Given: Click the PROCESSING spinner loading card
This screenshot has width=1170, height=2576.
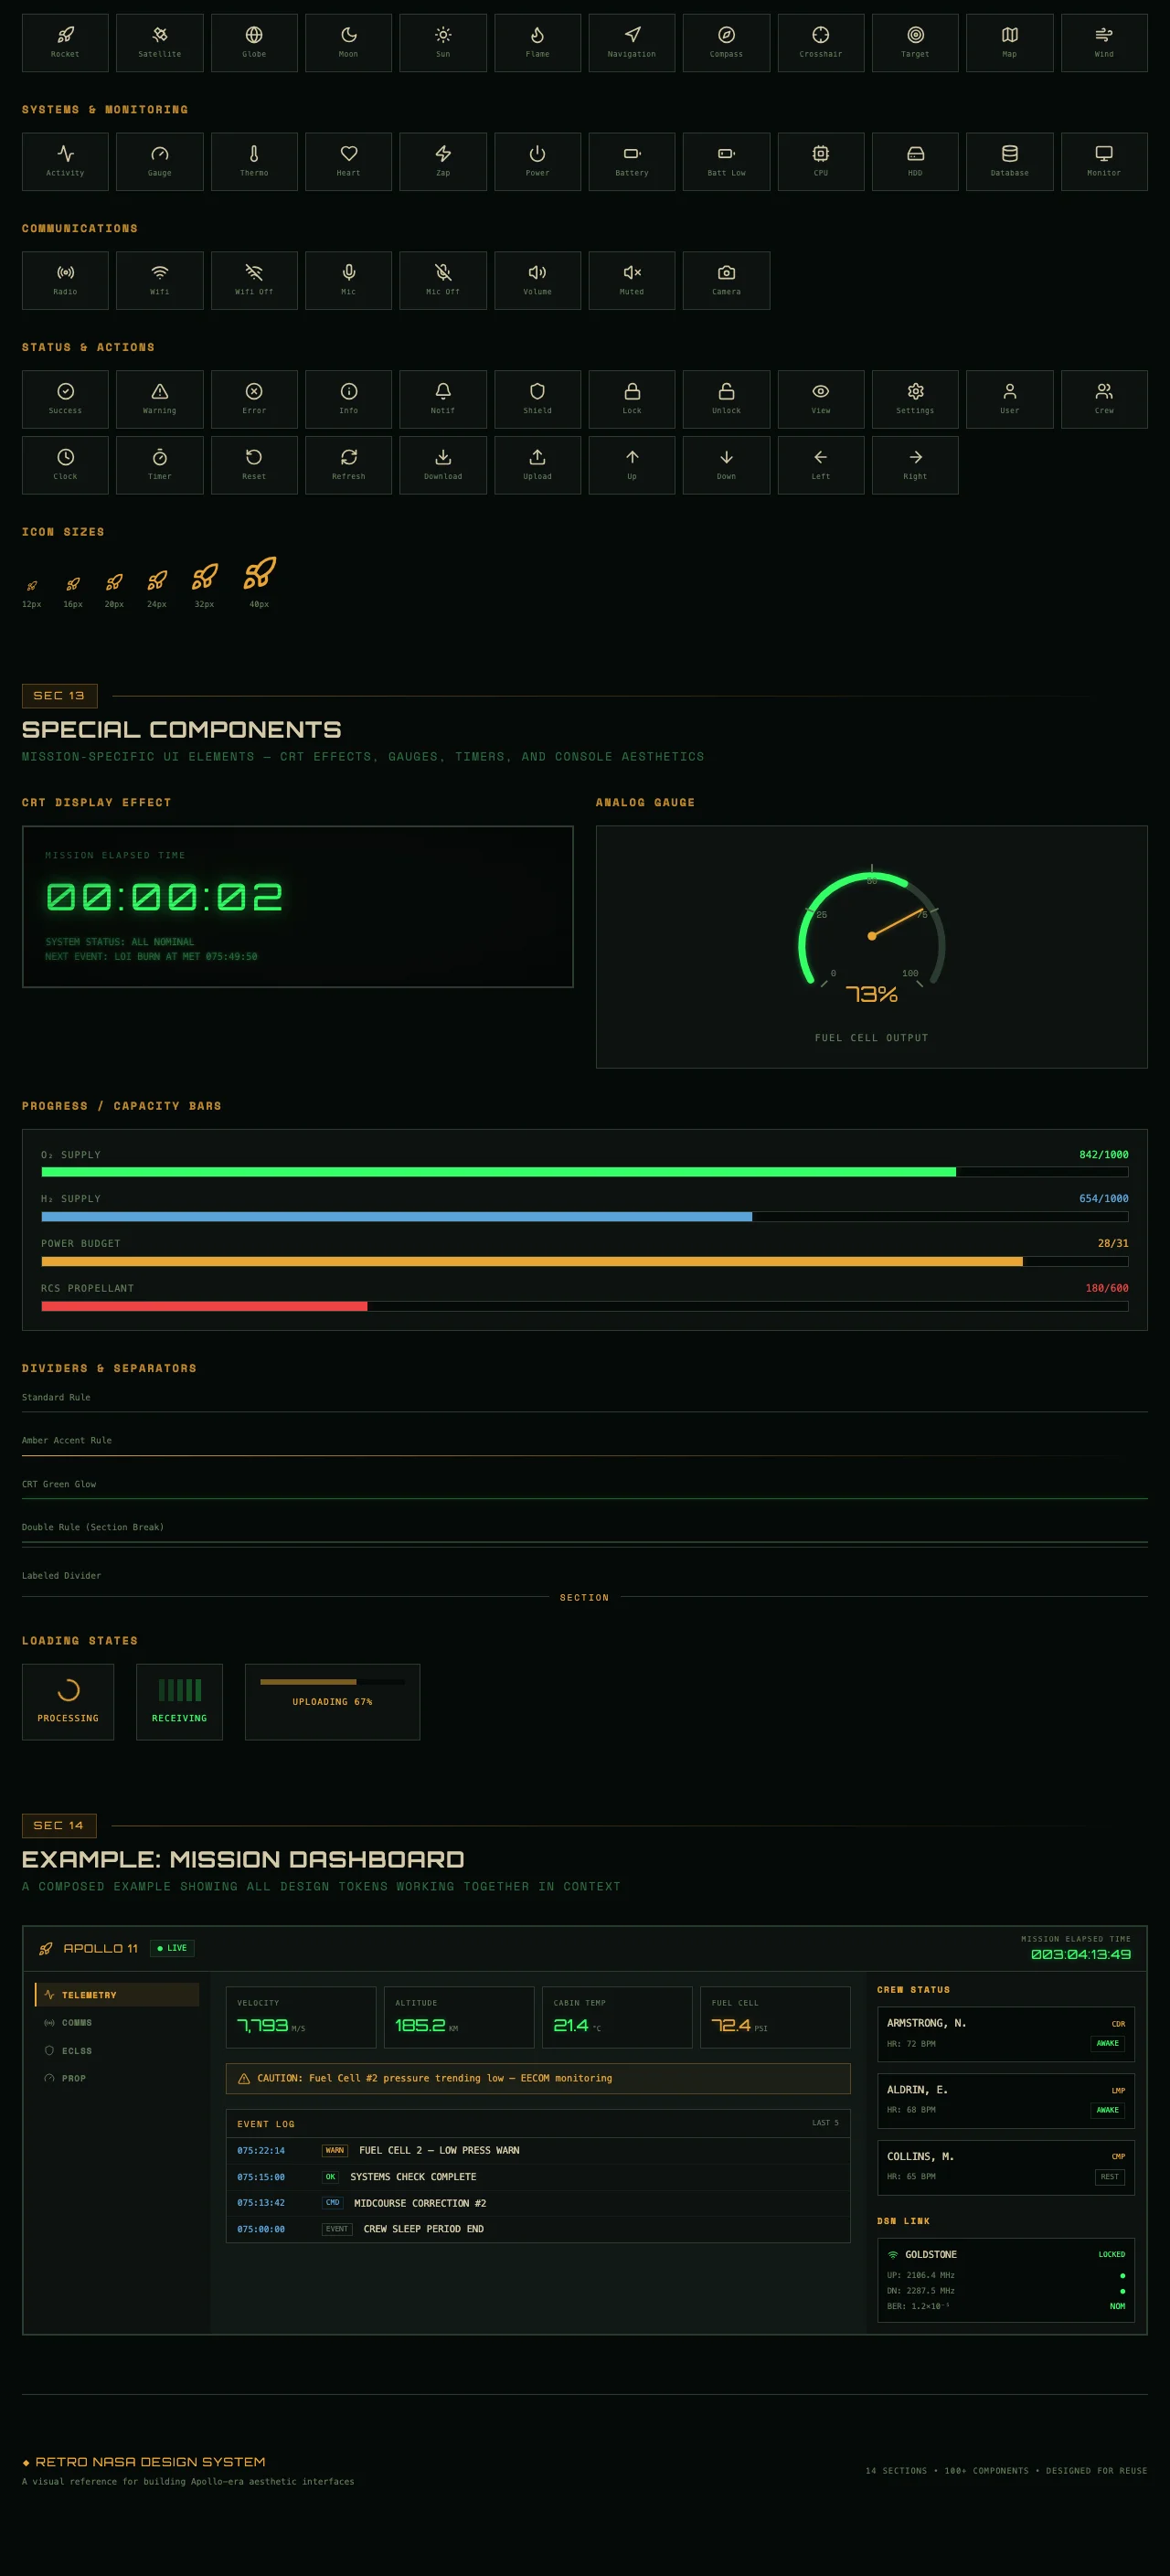Looking at the screenshot, I should pos(68,1702).
